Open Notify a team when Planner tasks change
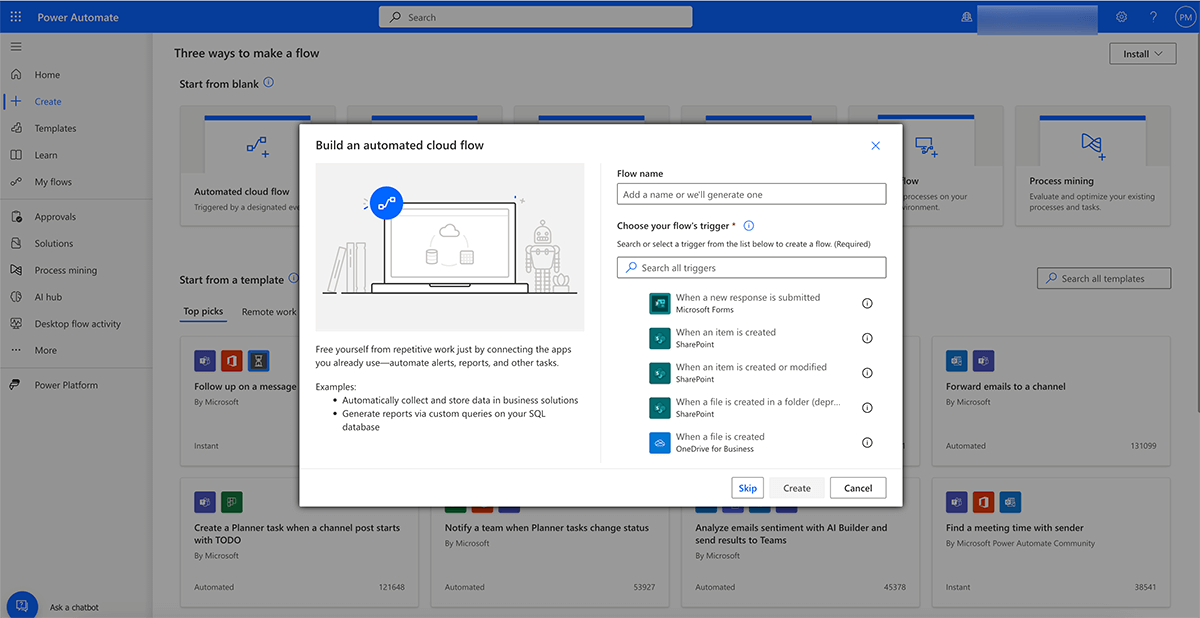Viewport: 1200px width, 618px height. point(548,542)
